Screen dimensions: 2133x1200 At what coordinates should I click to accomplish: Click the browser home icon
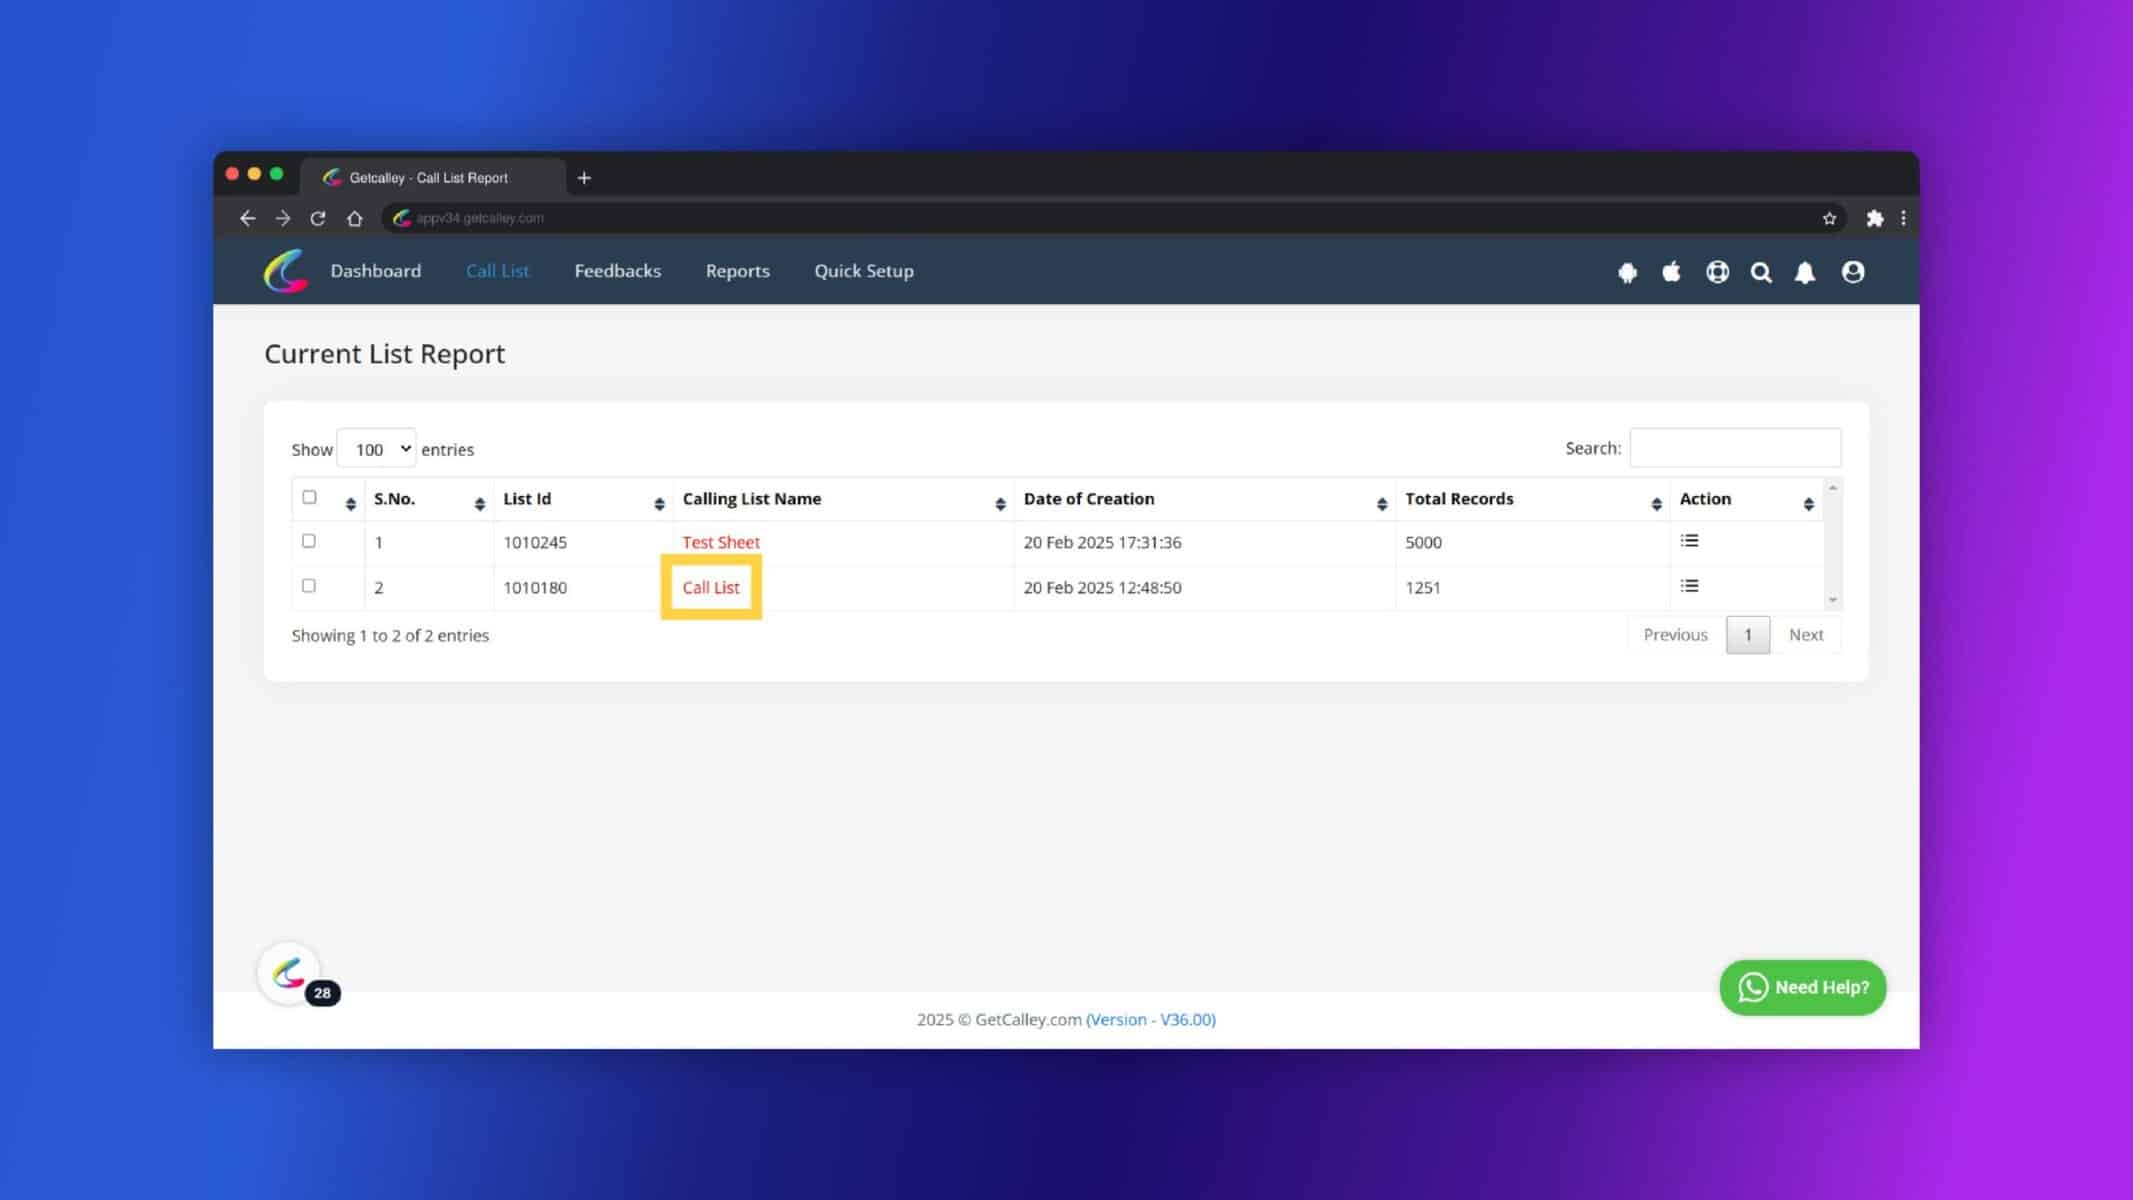(354, 218)
